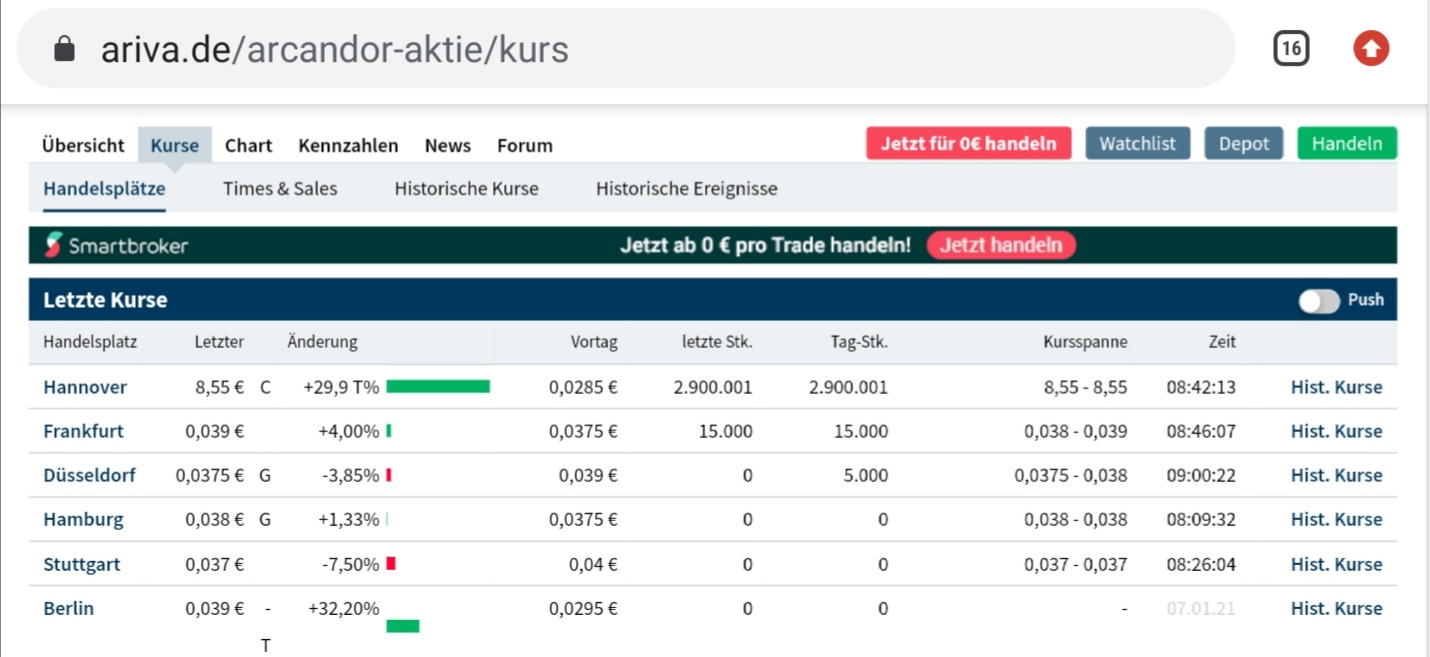Click Jetzt handeln in the Smartbroker banner
The height and width of the screenshot is (657, 1430).
point(1001,244)
